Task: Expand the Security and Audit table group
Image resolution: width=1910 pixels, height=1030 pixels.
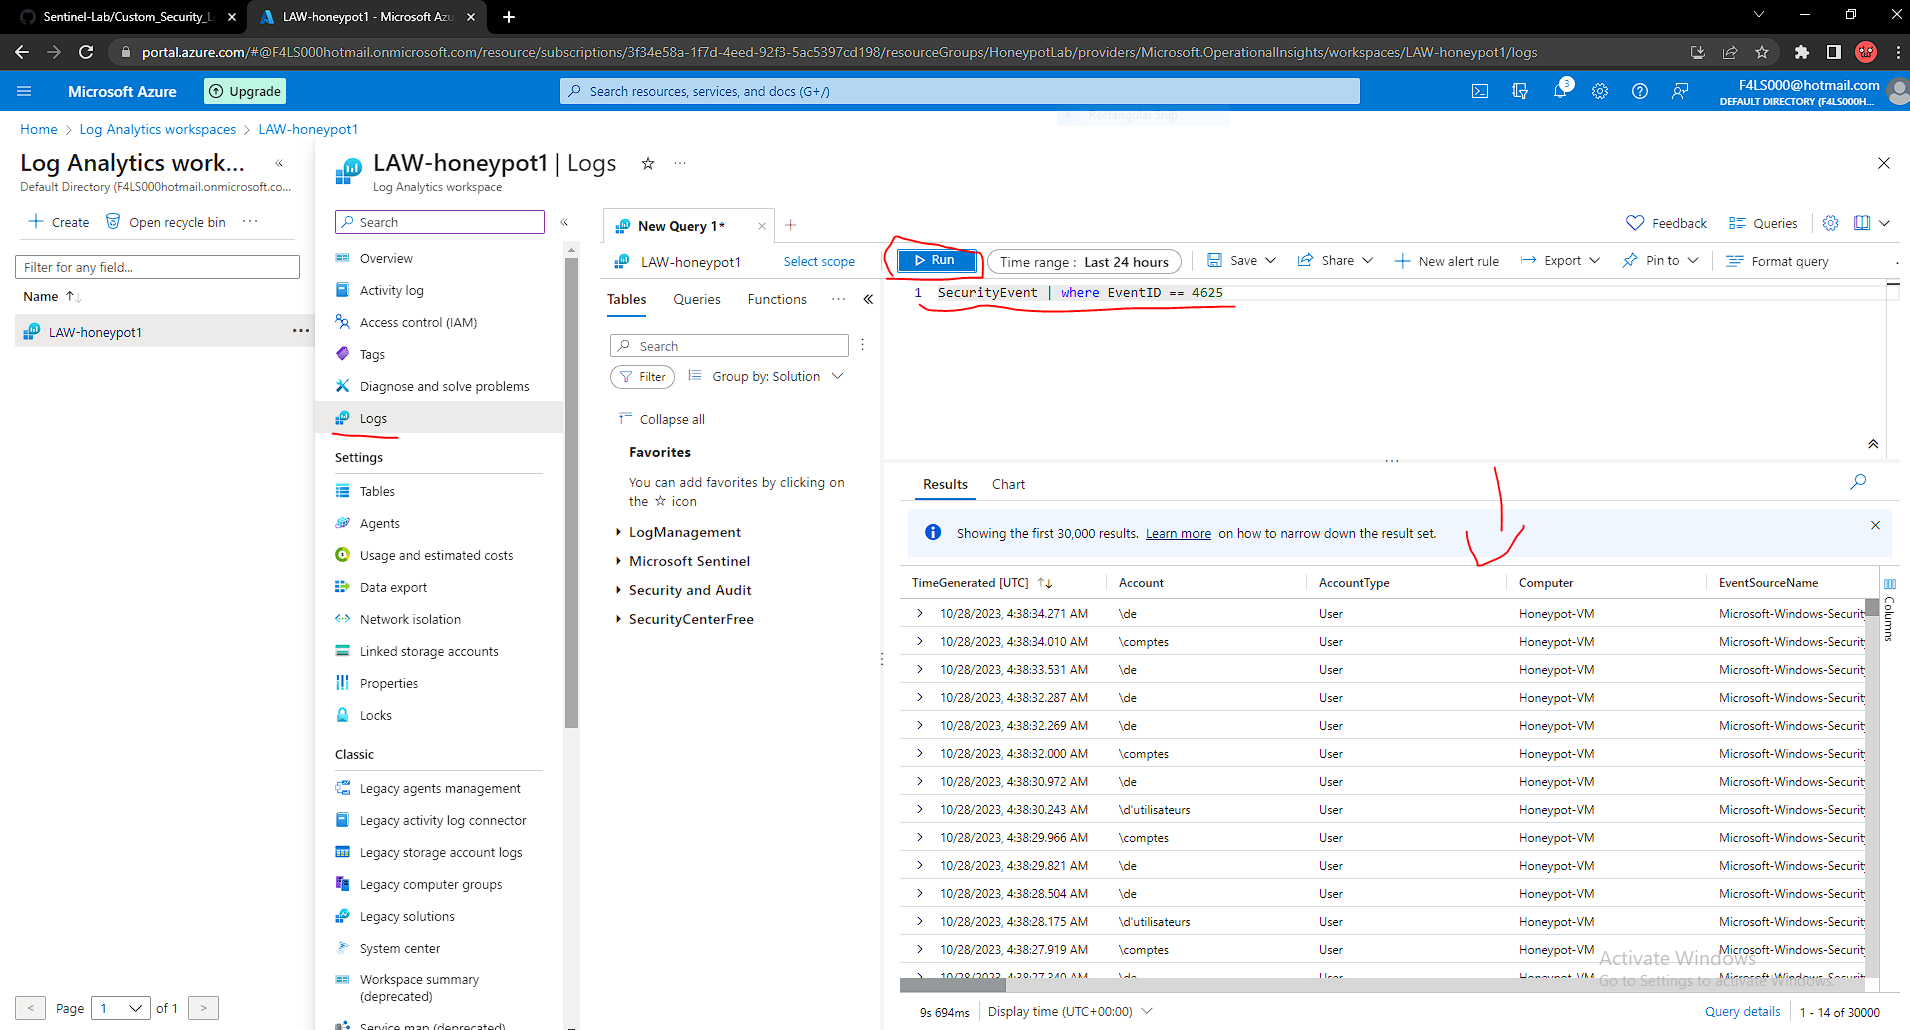Action: pyautogui.click(x=618, y=591)
